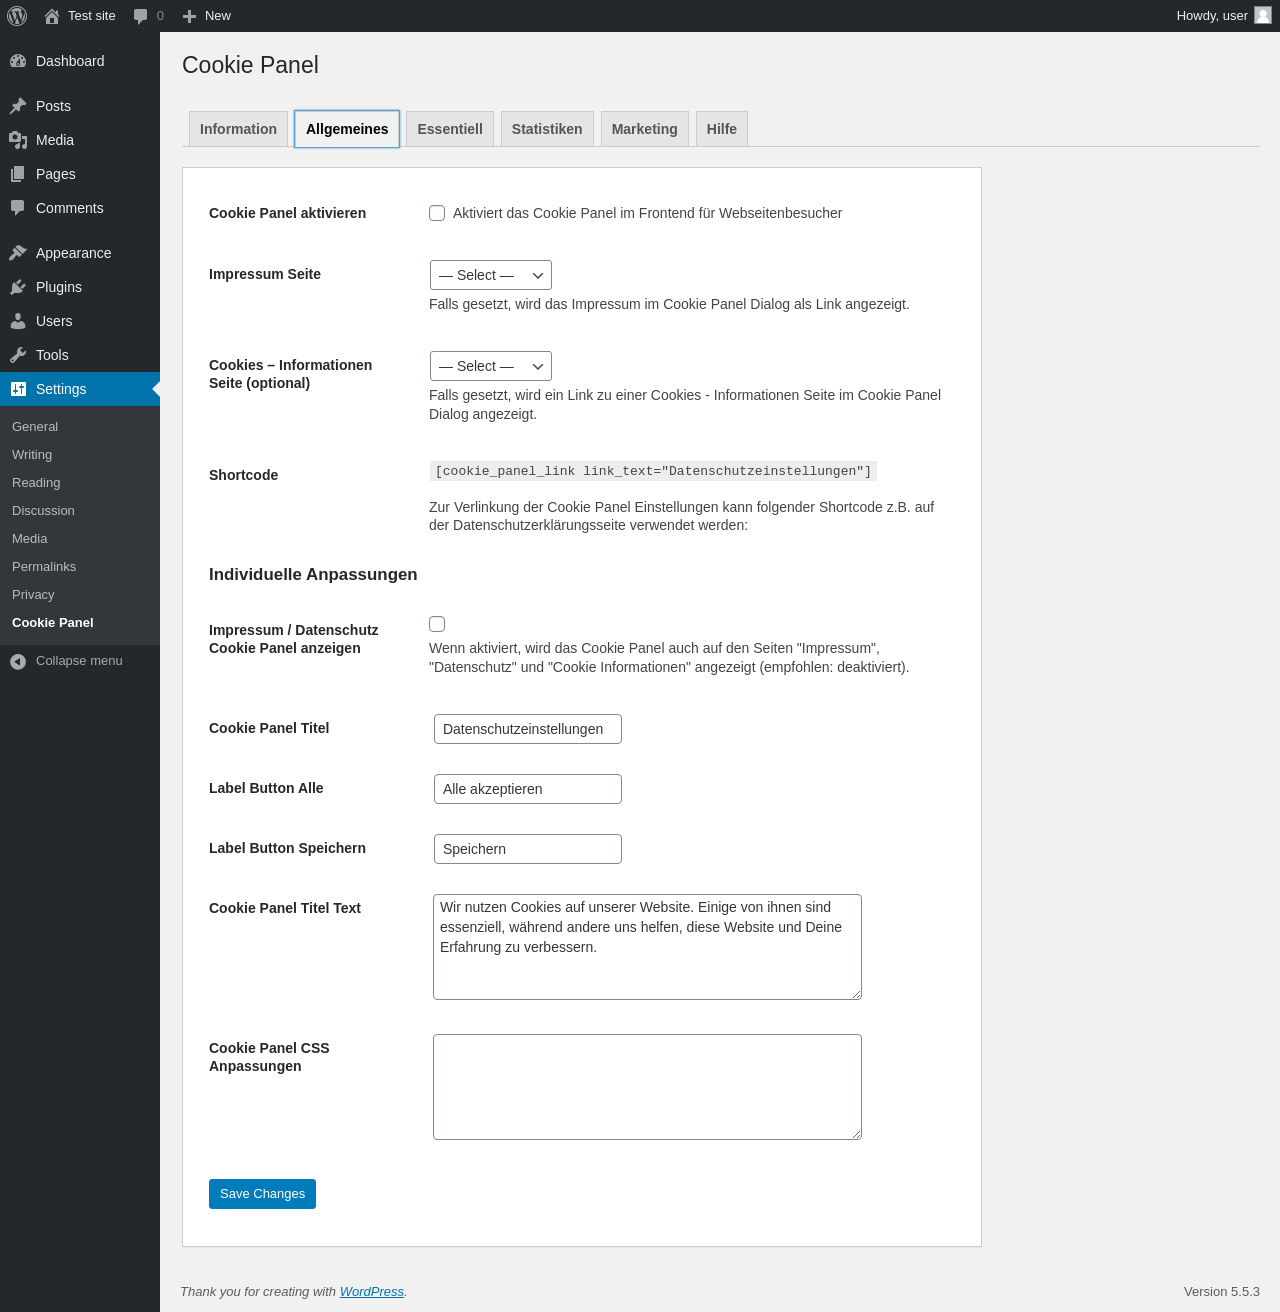Click the Tools label in the sidebar

(x=52, y=355)
